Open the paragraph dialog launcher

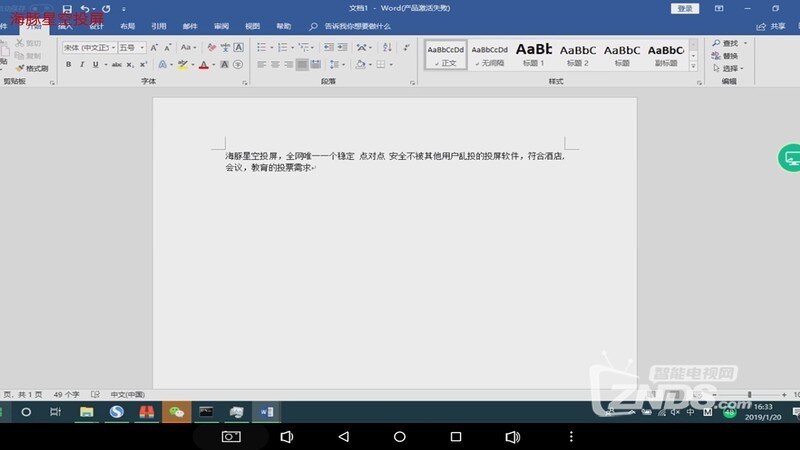pos(412,82)
